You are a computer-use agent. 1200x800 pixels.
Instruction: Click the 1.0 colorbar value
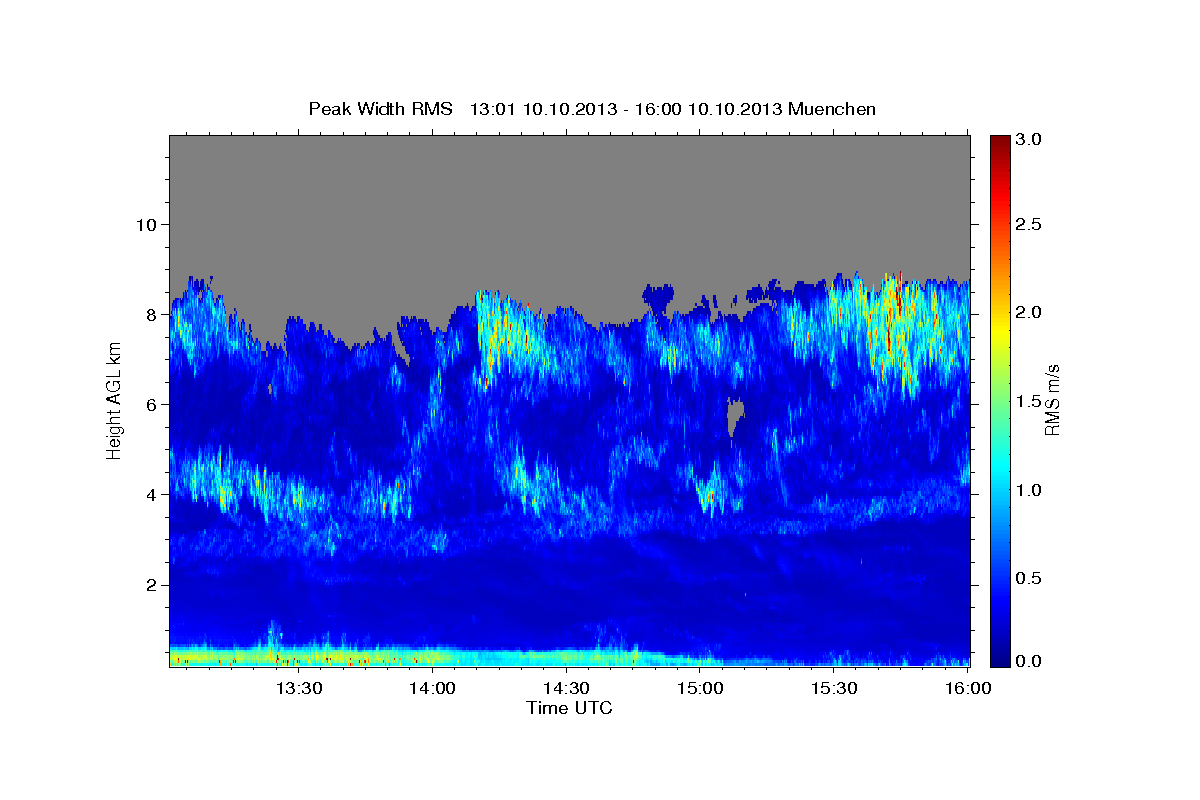(x=1029, y=490)
